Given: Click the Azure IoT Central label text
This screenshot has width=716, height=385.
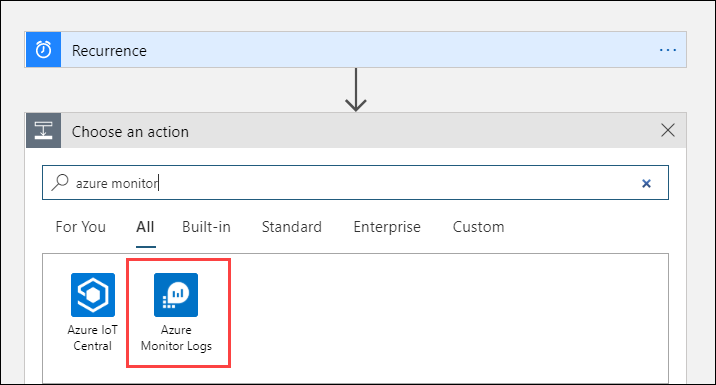Looking at the screenshot, I should click(93, 338).
